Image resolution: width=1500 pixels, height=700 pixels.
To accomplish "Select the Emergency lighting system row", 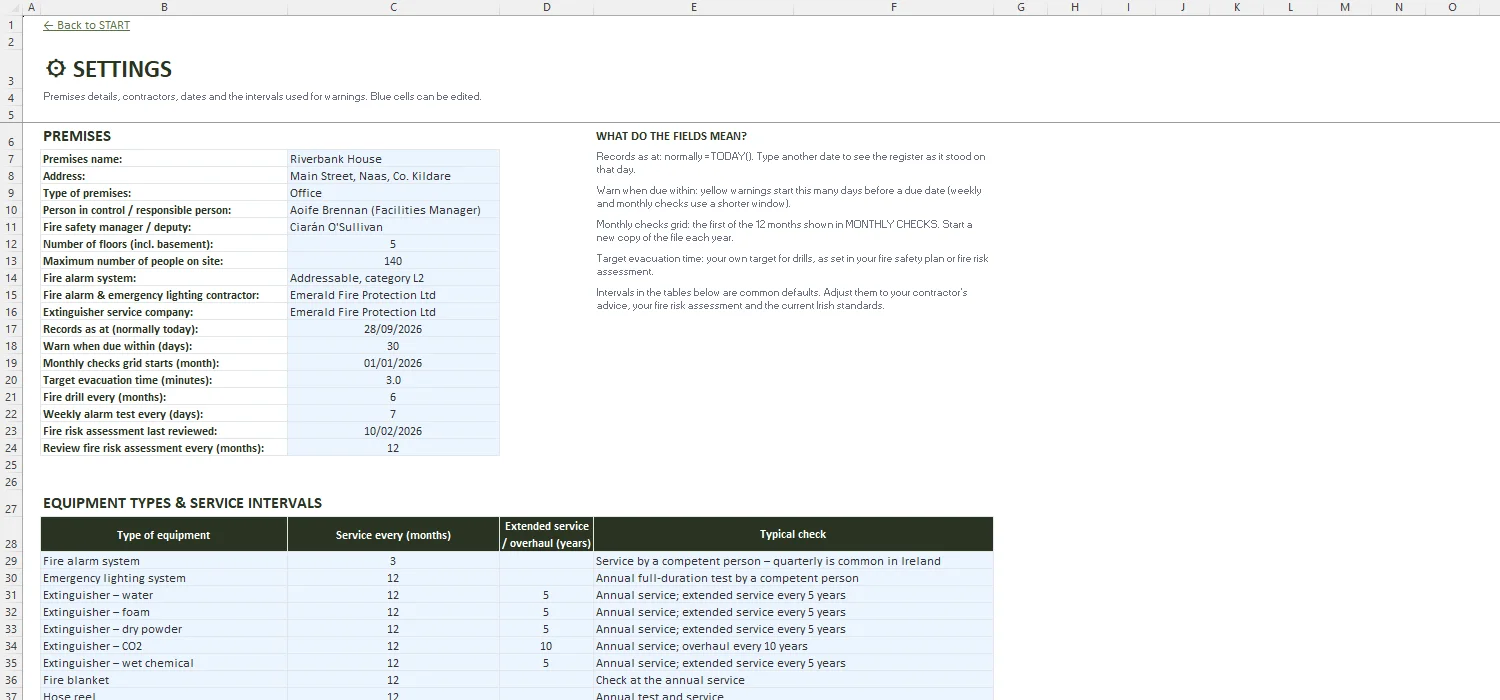I will point(164,578).
